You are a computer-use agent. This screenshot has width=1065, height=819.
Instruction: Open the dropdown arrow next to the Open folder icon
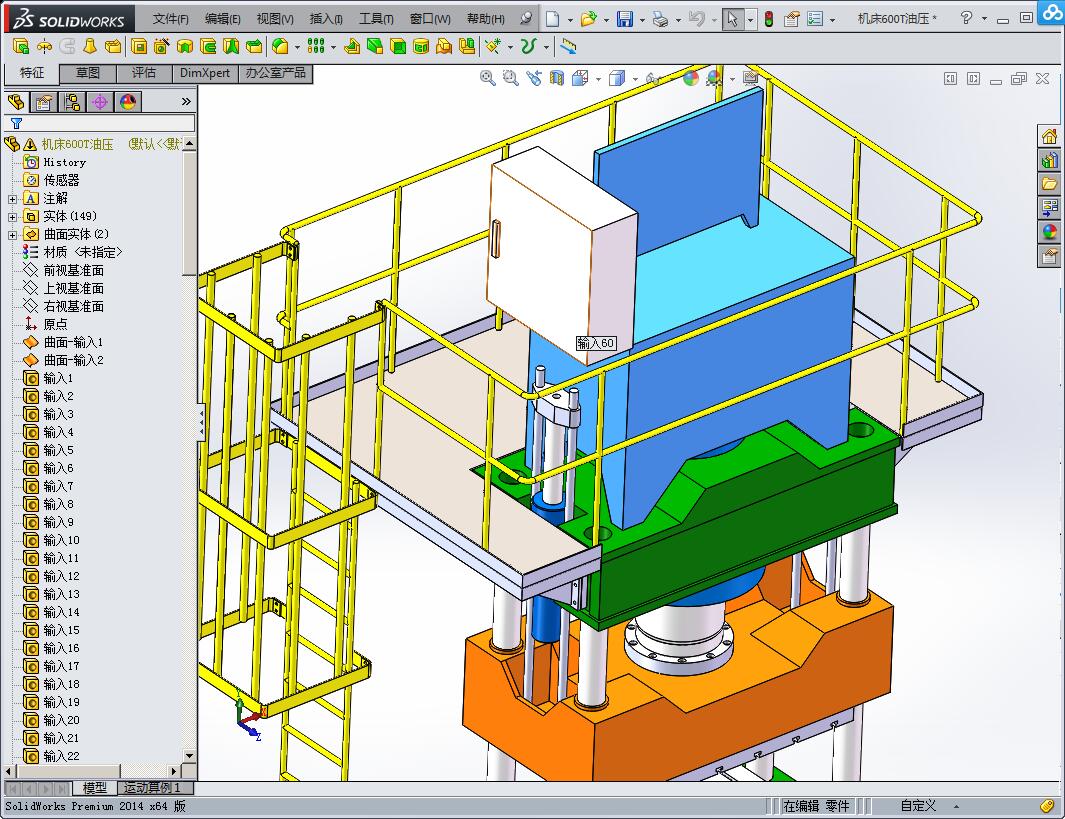[606, 19]
